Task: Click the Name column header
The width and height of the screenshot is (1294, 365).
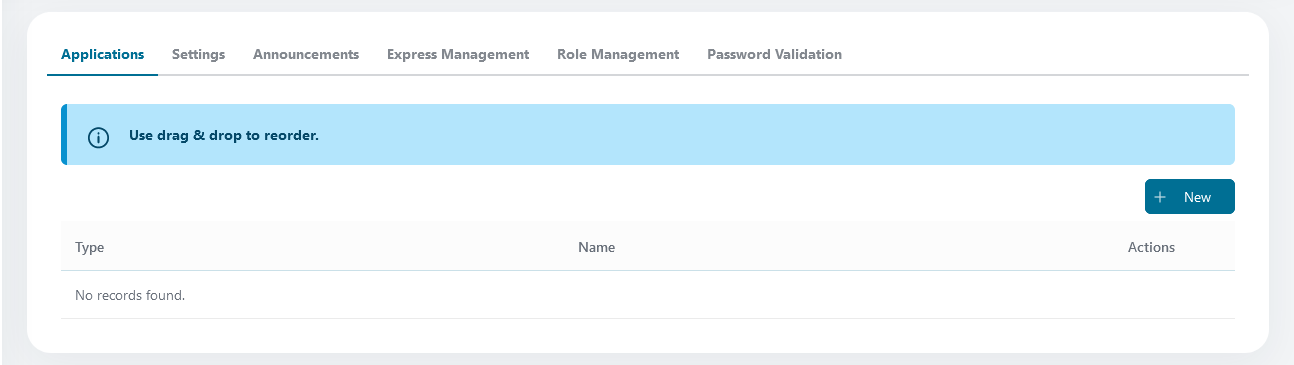Action: (x=596, y=247)
